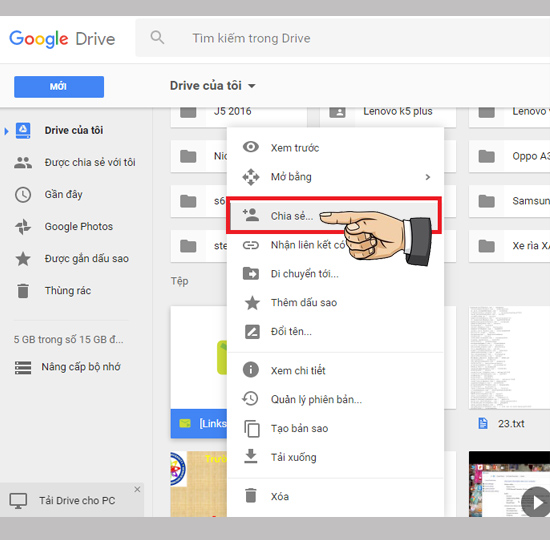Viewport: 550px width, 540px height.
Task: Click Tải Drive cho PC text
Action: (77, 501)
